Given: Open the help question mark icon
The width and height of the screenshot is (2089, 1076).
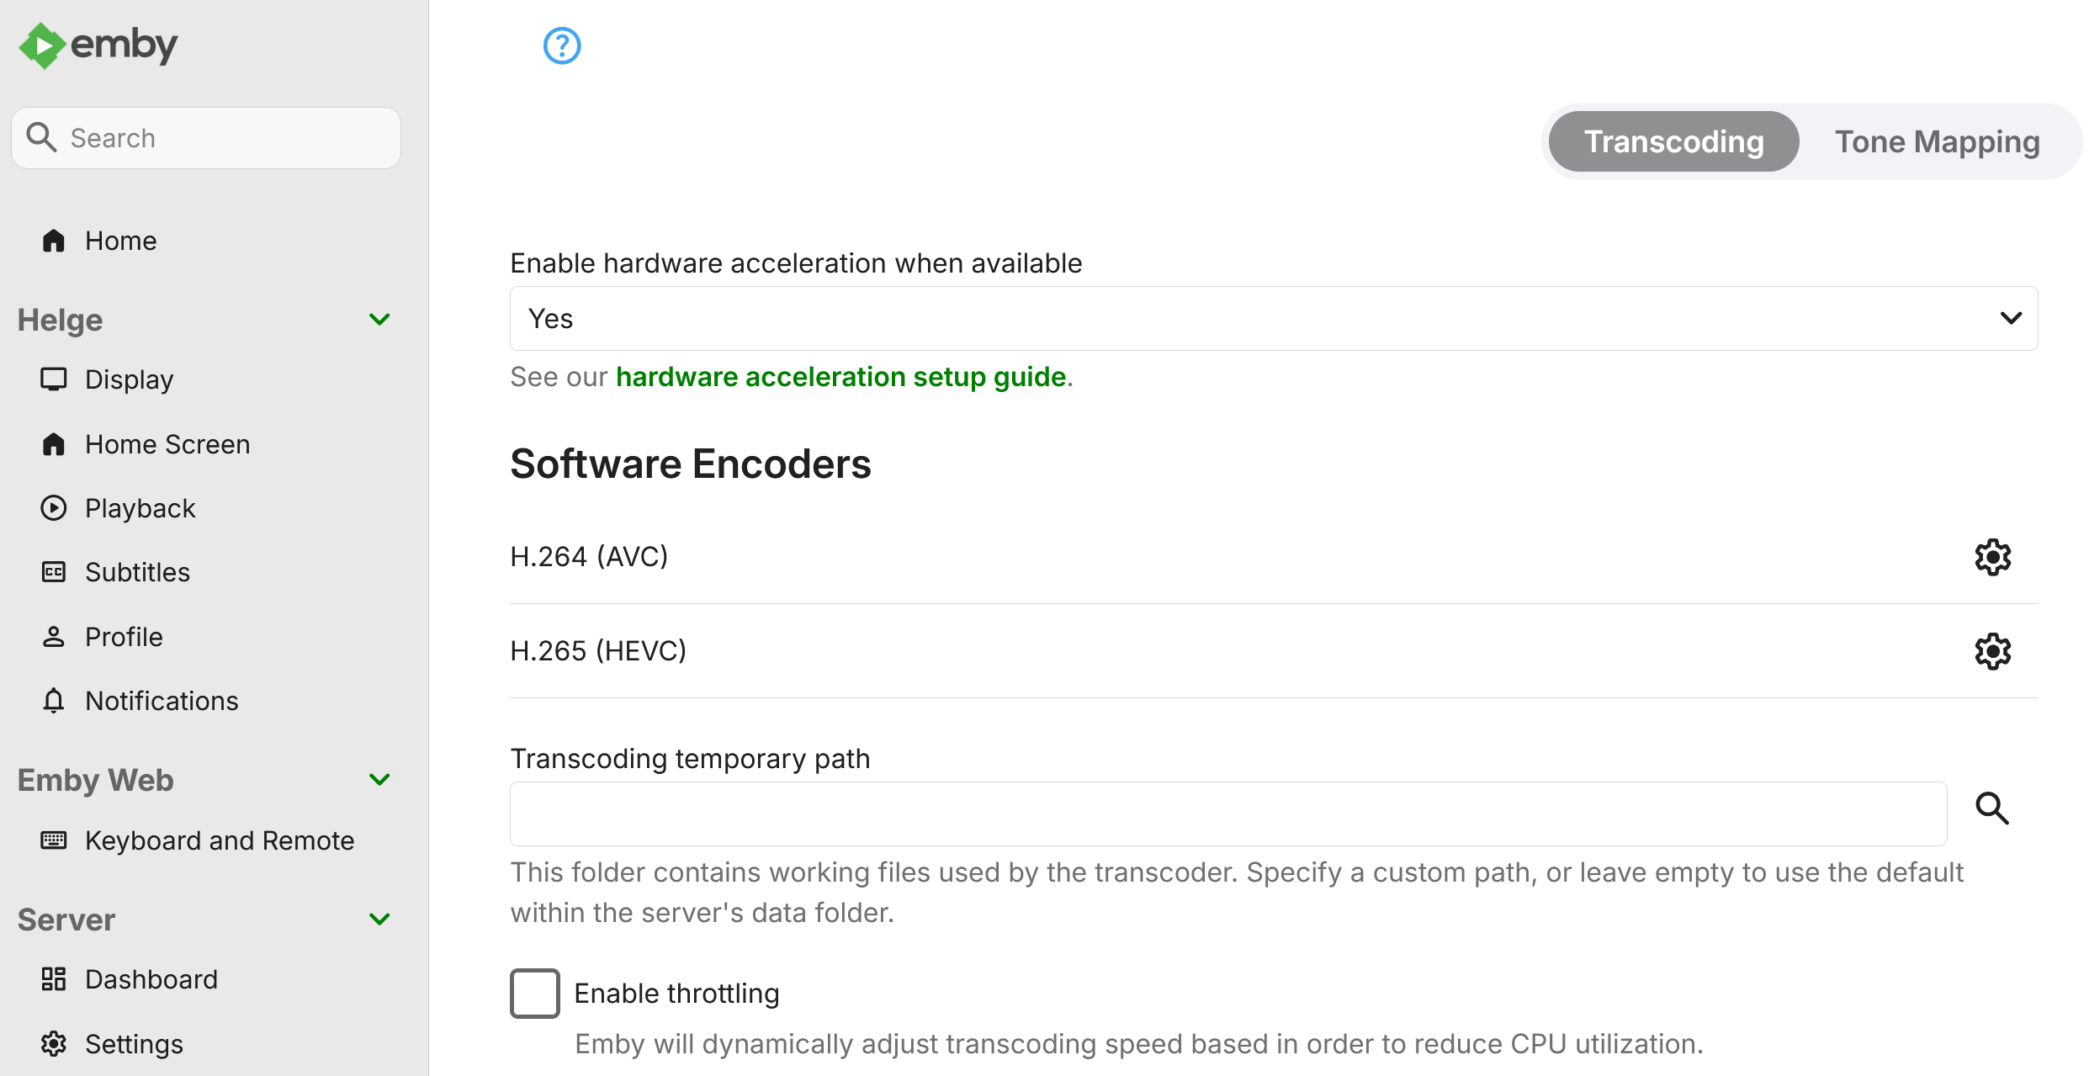Looking at the screenshot, I should pyautogui.click(x=561, y=46).
